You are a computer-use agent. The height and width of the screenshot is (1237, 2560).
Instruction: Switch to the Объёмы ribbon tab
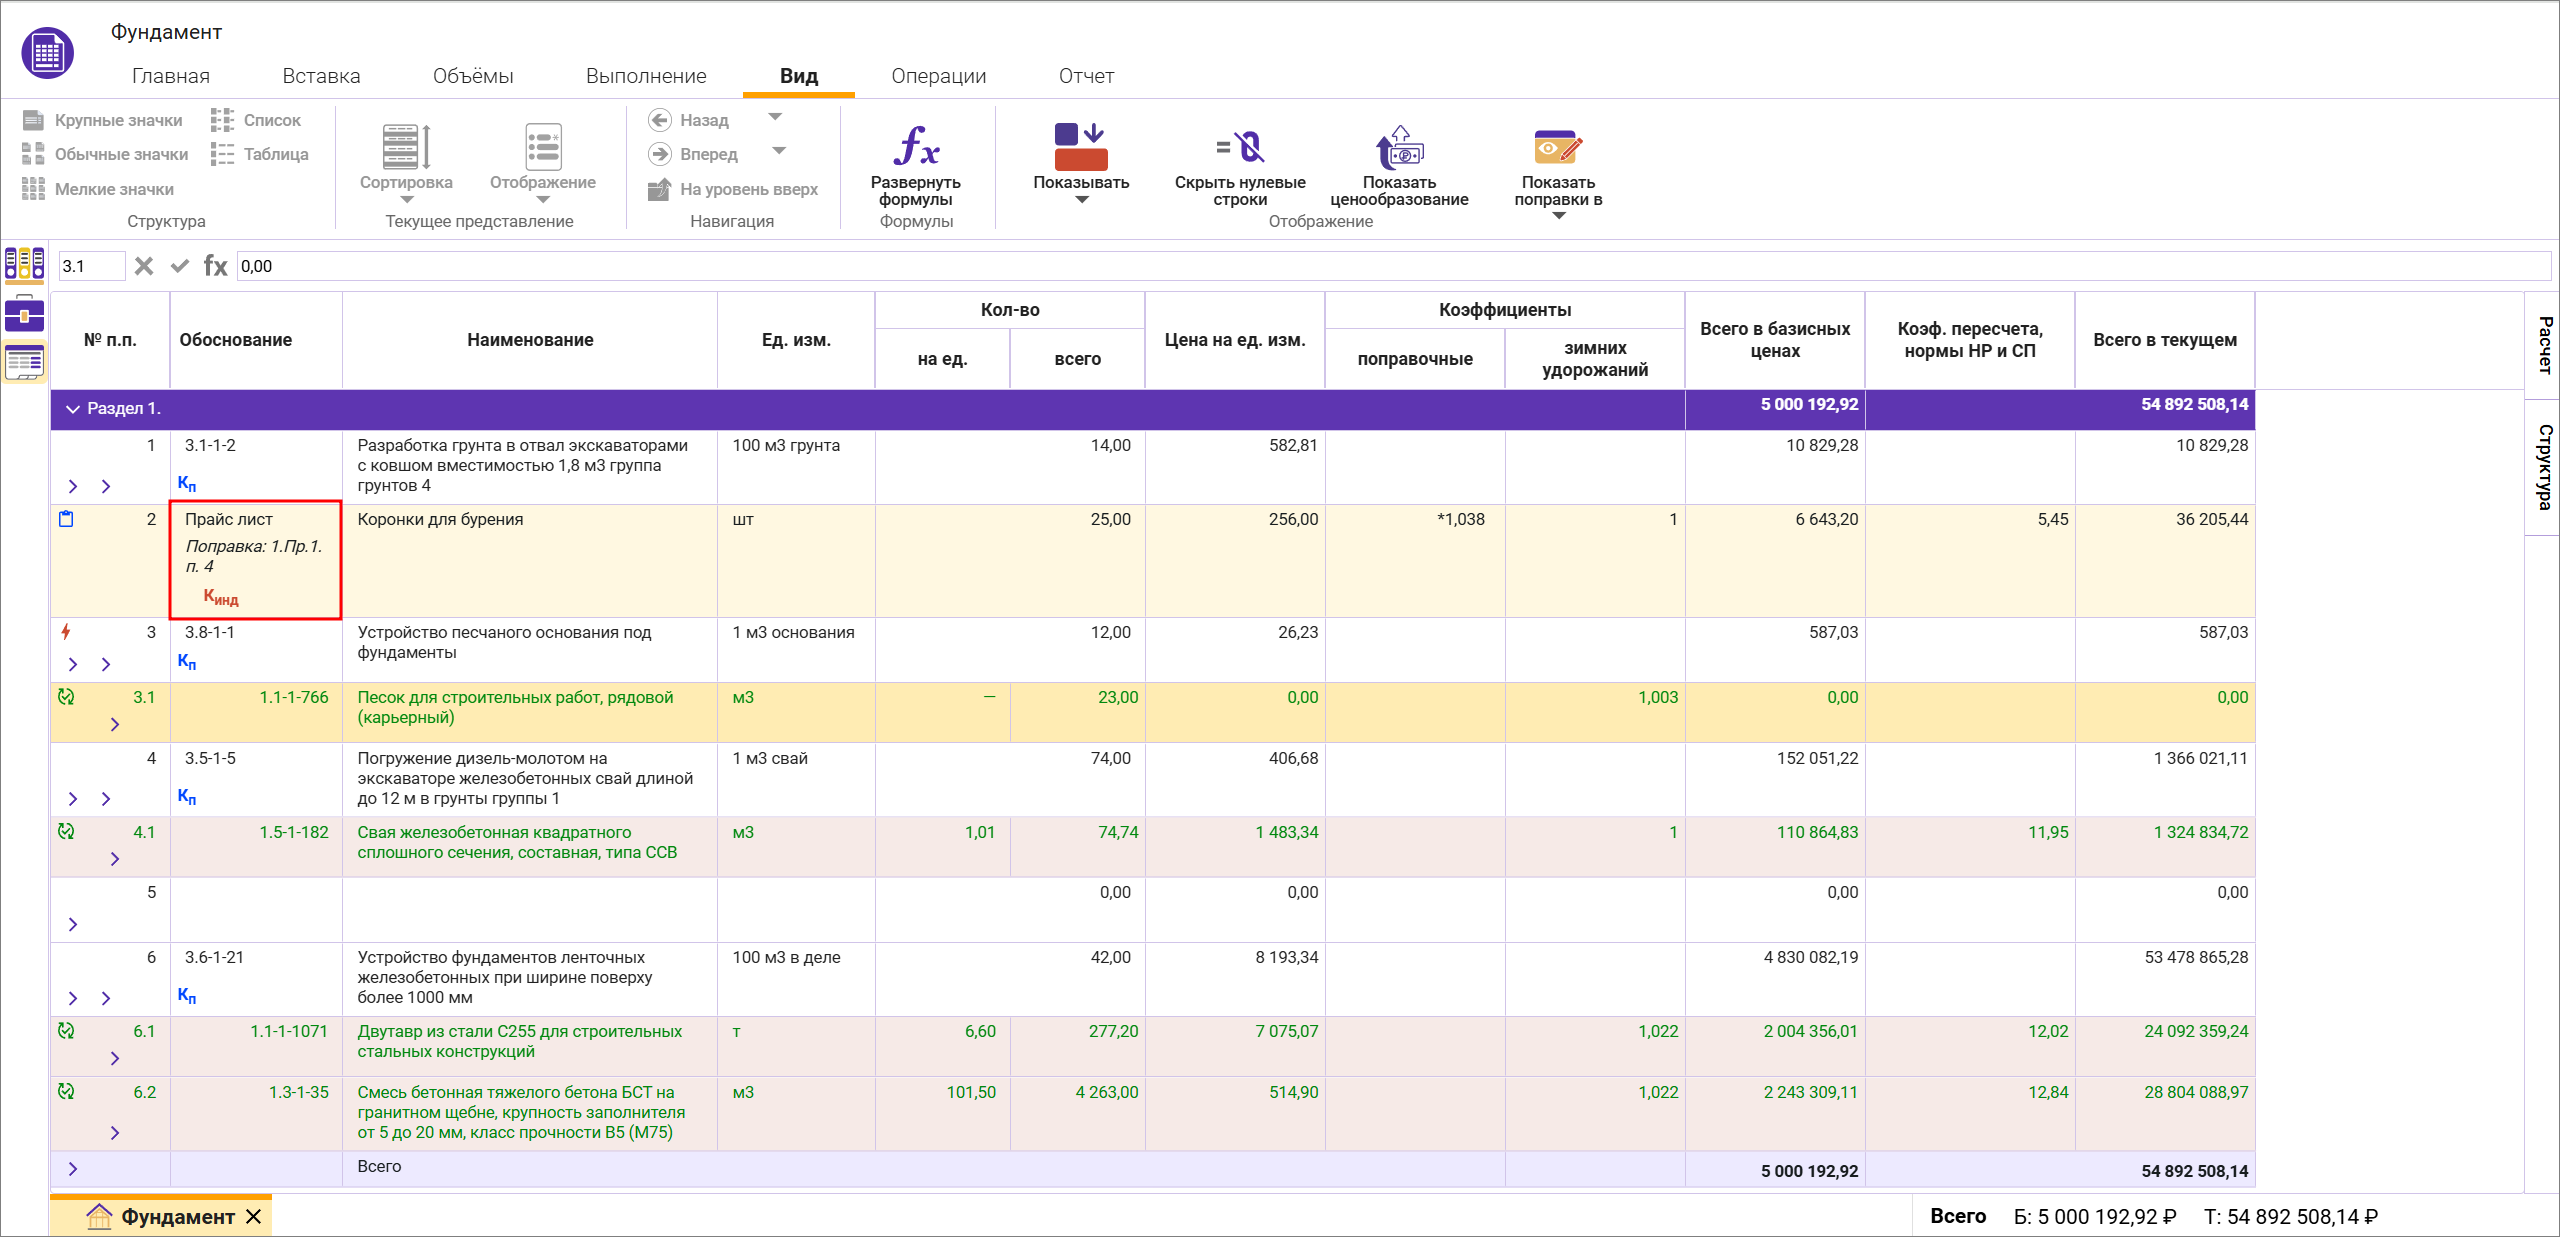pyautogui.click(x=473, y=76)
